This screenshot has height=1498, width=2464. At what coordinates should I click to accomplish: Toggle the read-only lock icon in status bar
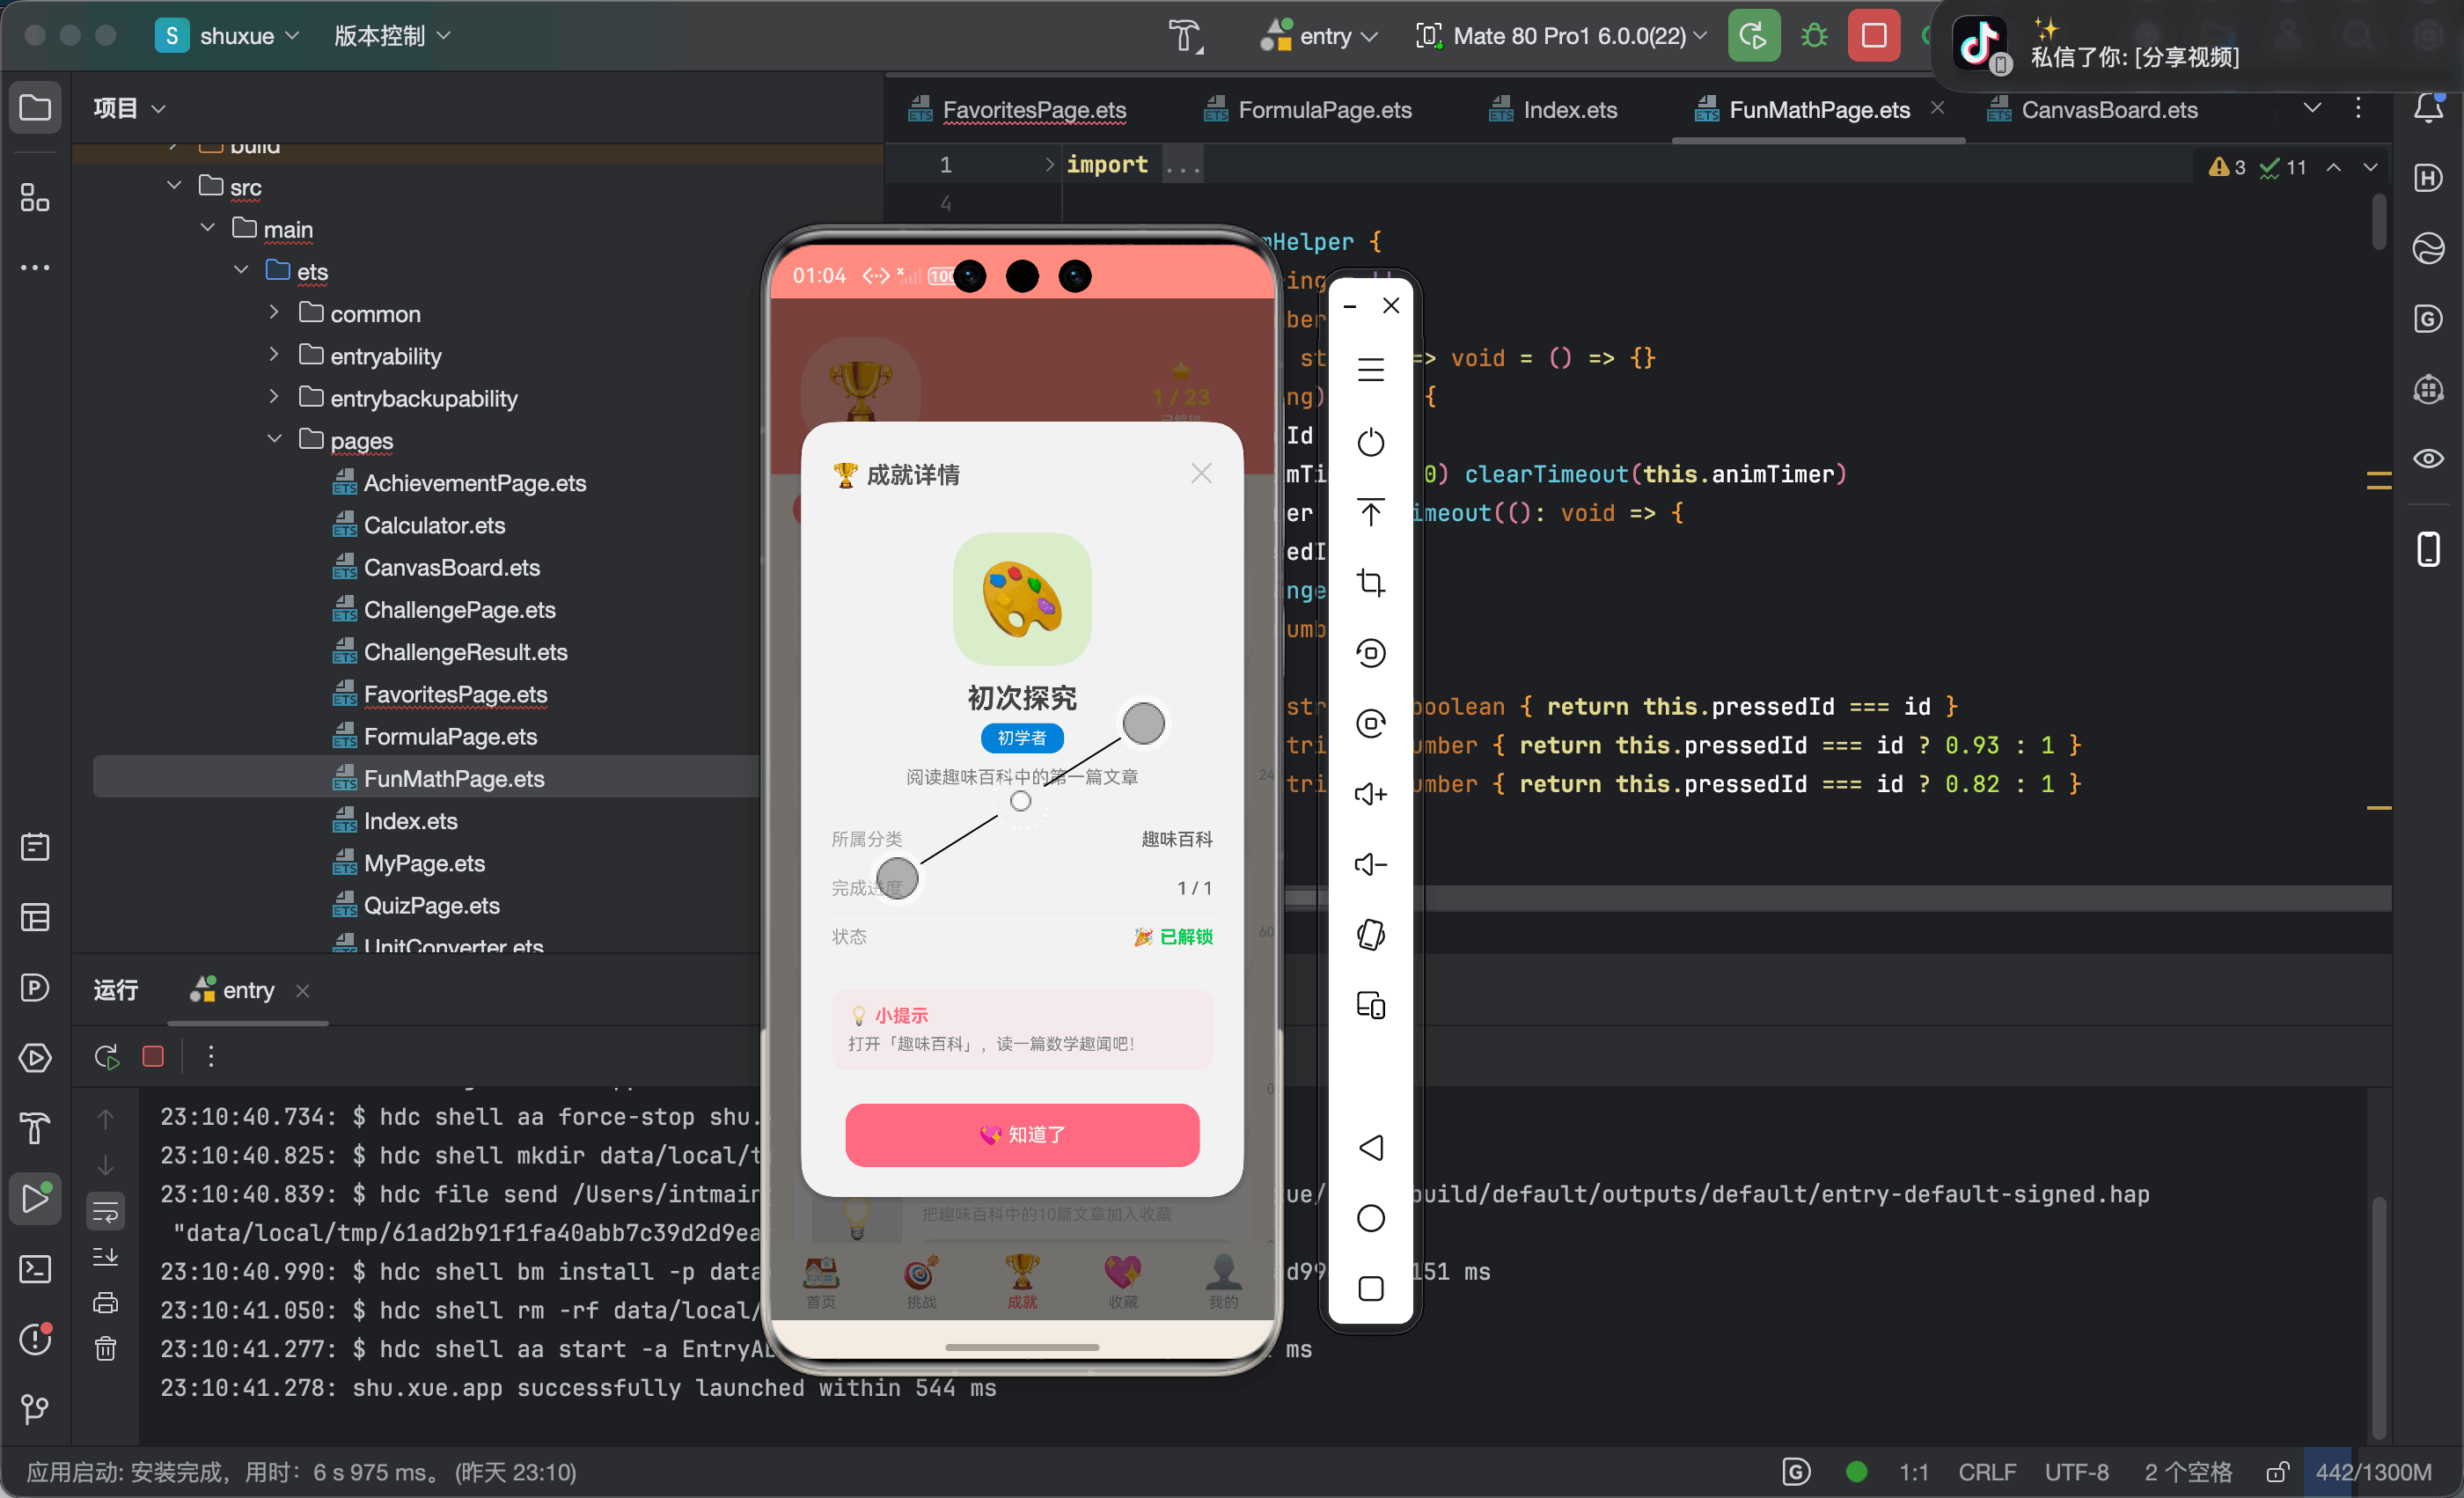click(x=2277, y=1472)
